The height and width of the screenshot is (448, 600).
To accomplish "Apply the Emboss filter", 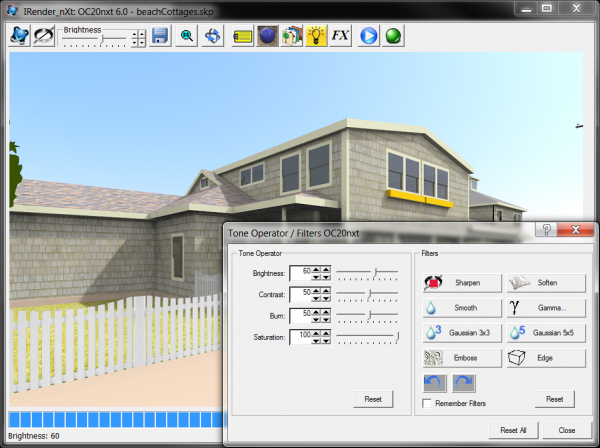I will pos(461,357).
